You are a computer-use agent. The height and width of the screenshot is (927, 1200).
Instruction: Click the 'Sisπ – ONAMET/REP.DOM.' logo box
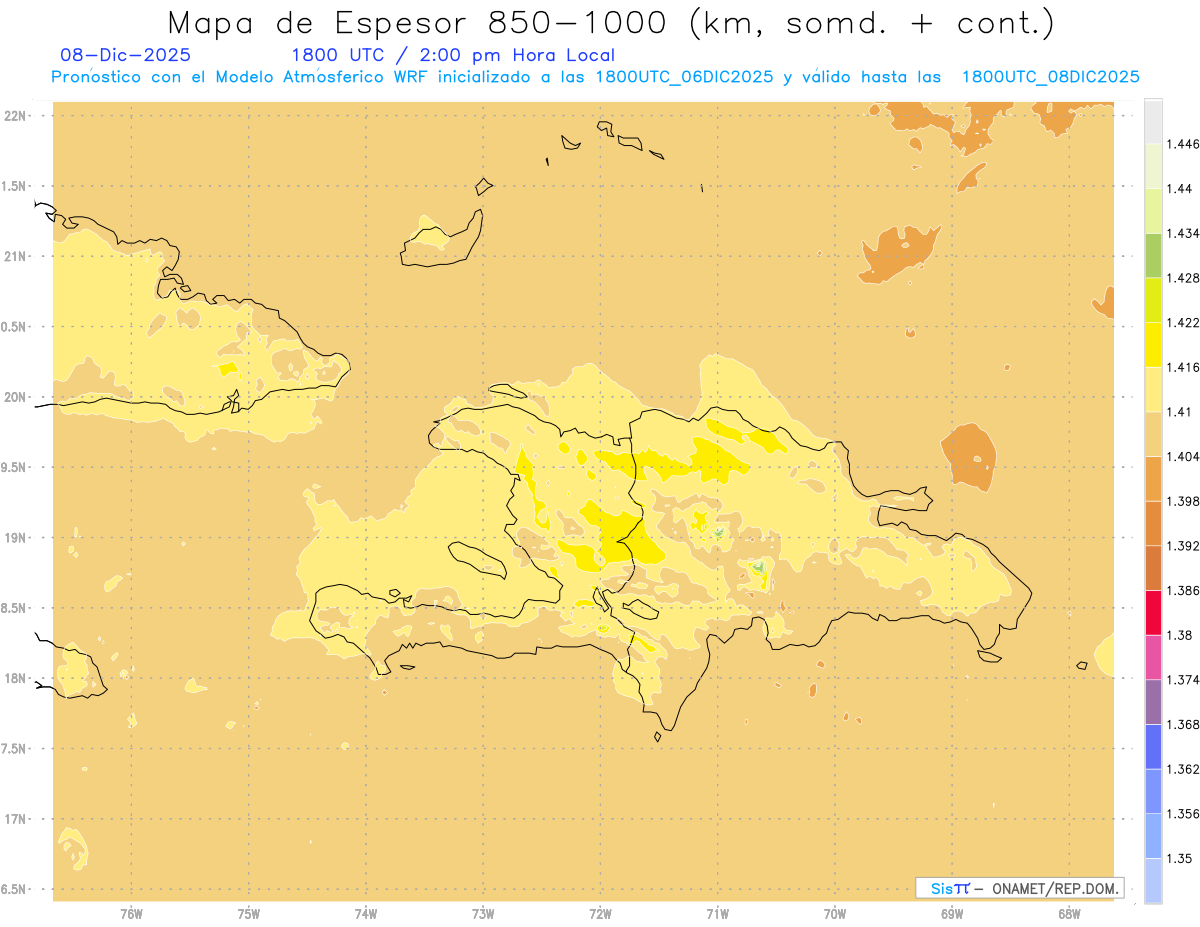(1020, 888)
